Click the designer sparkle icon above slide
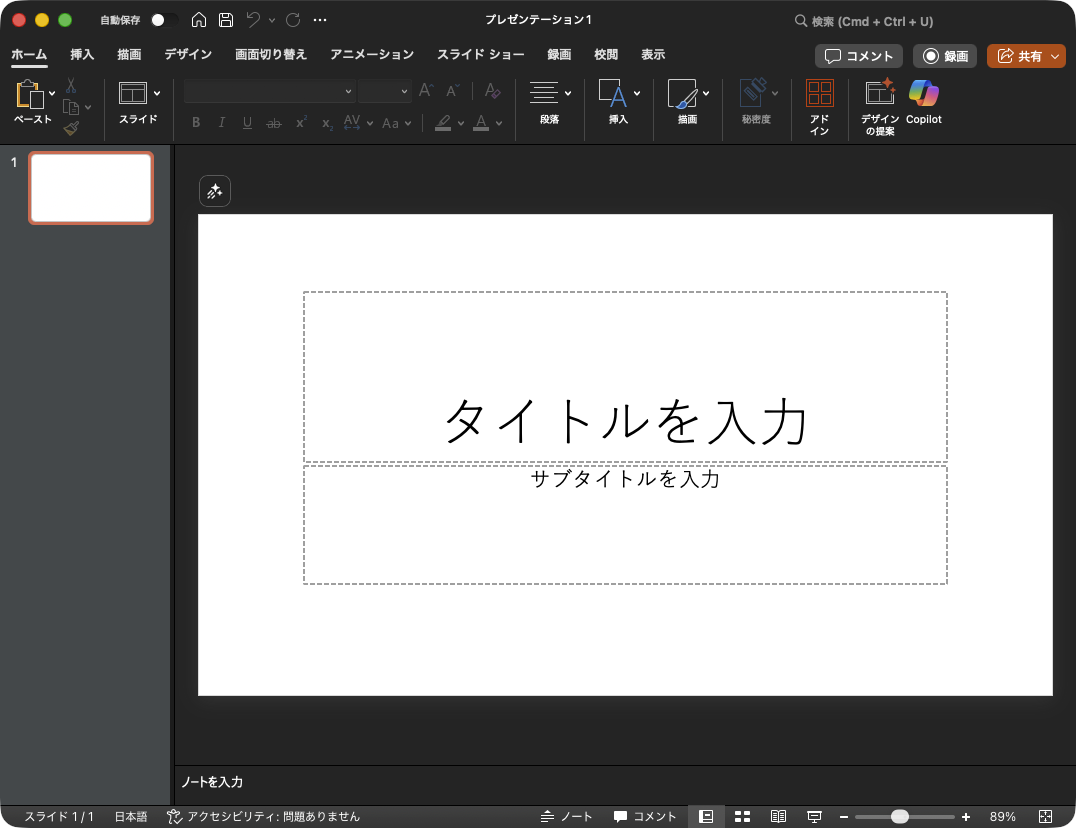 [215, 192]
